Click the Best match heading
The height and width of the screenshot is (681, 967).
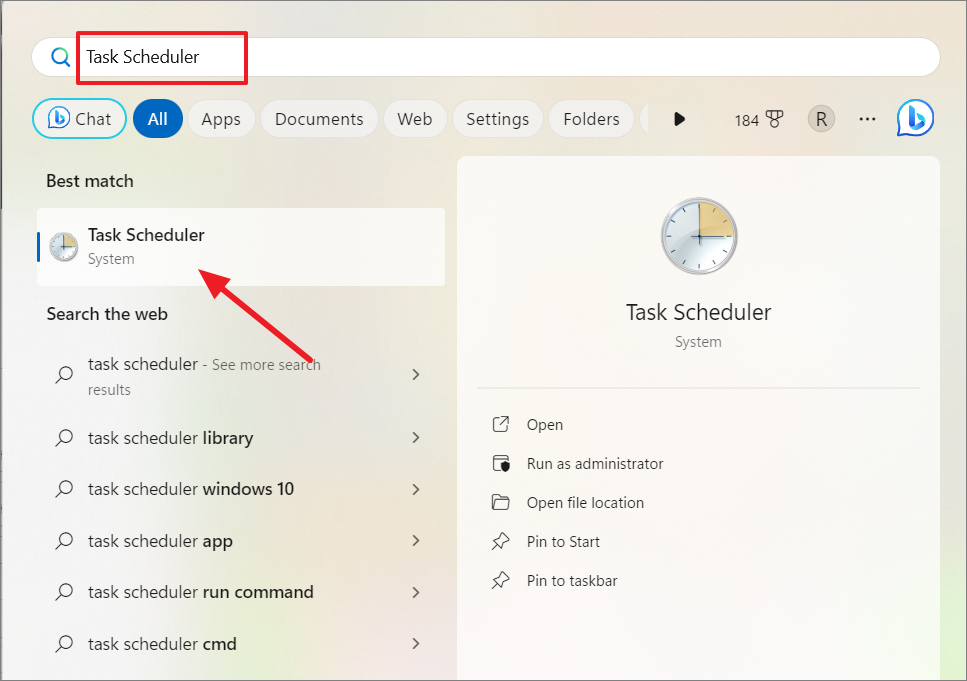[x=90, y=181]
